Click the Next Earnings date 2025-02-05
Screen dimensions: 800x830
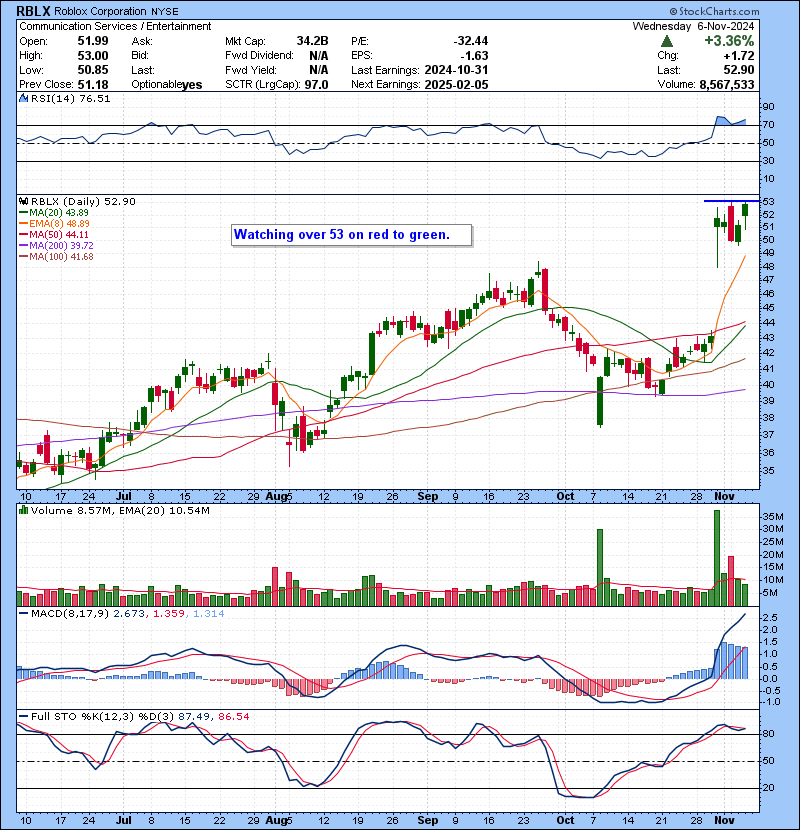point(456,85)
